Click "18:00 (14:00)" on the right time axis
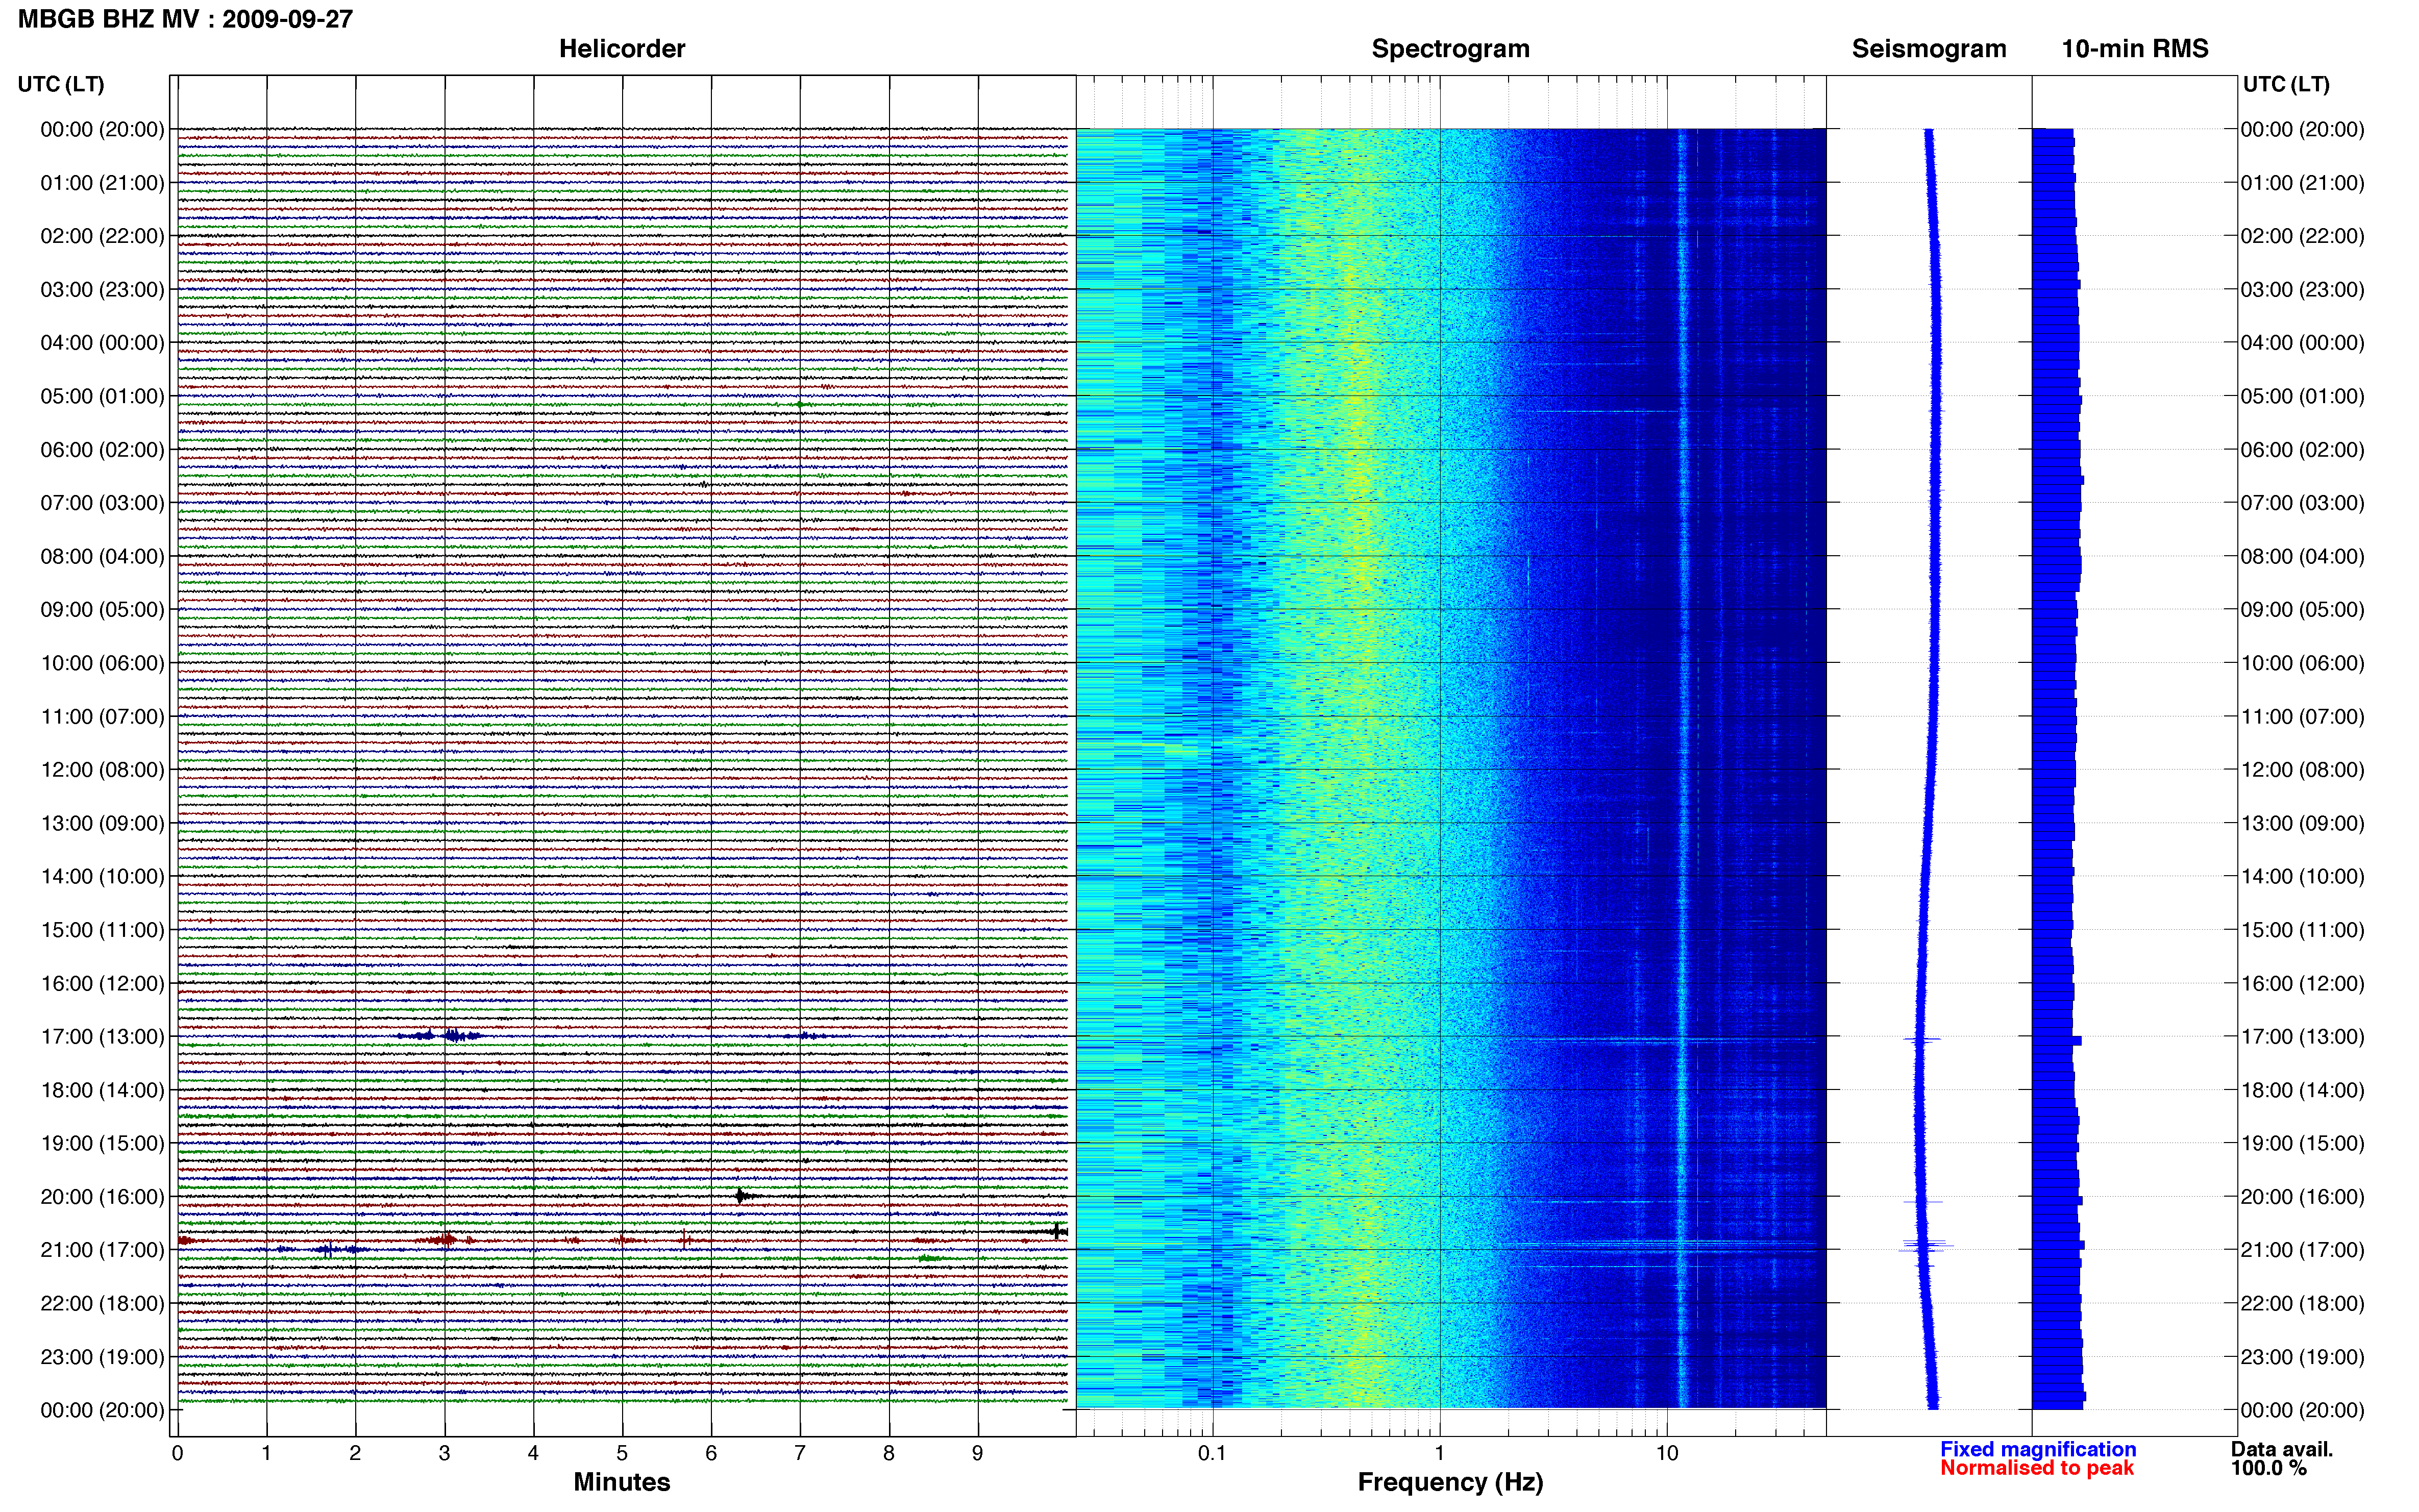Viewport: 2419px width, 1512px height. click(x=2302, y=1090)
